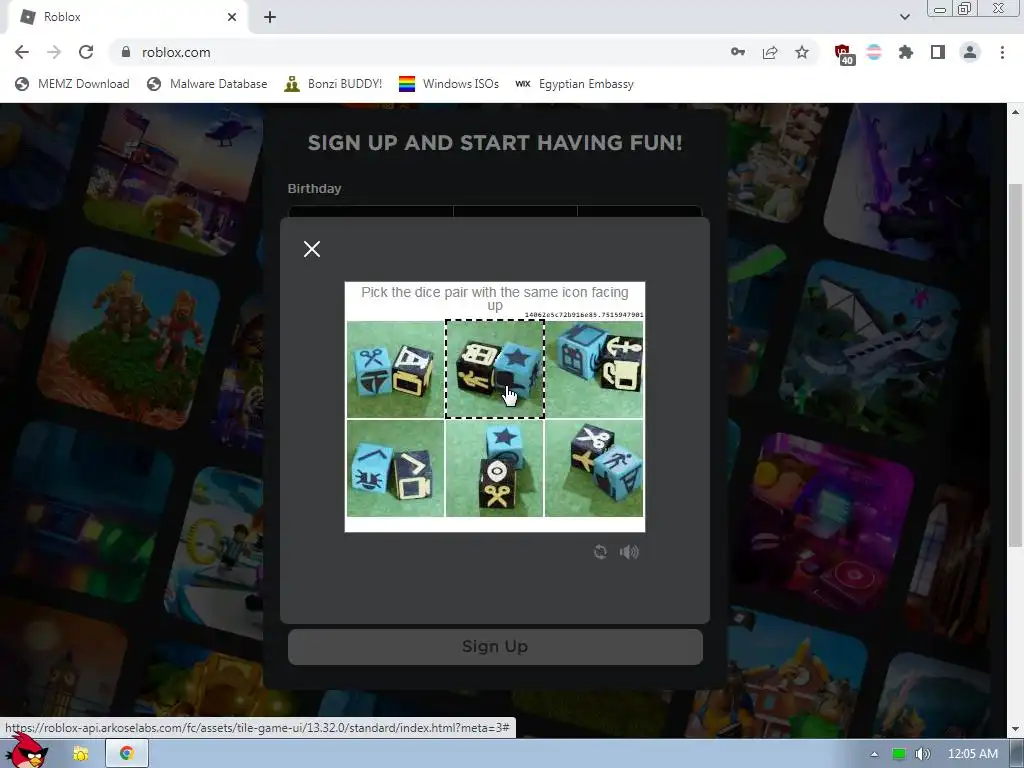Select the black scissors and blue runner dice tile
1024x768 pixels.
coord(594,468)
